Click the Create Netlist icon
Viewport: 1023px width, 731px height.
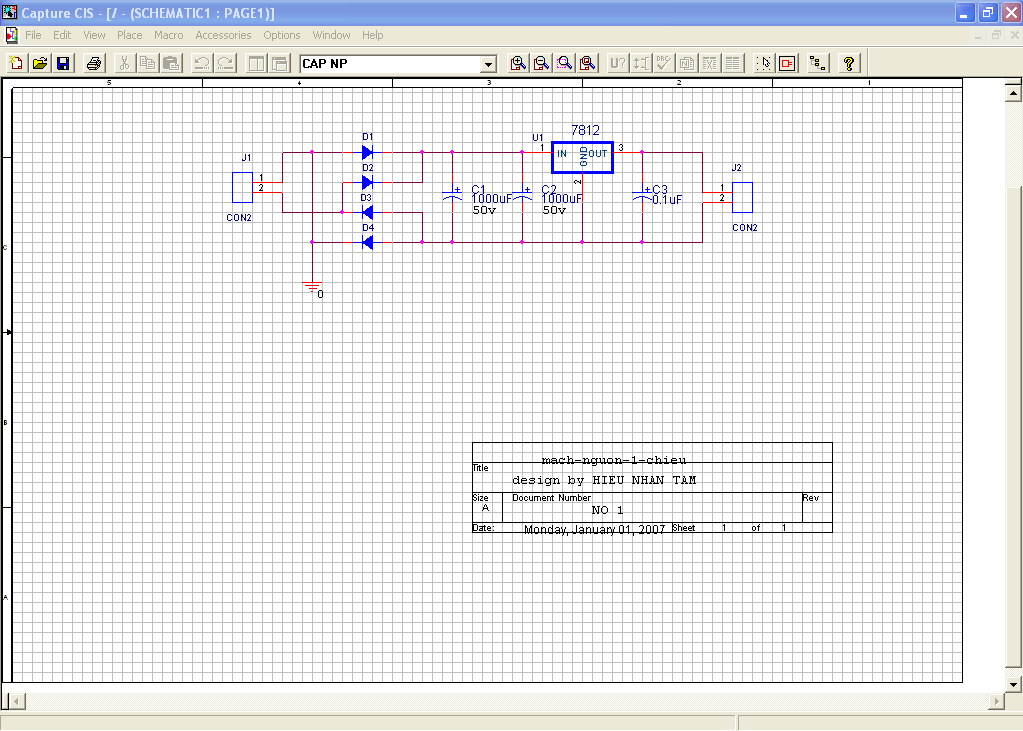coord(686,63)
